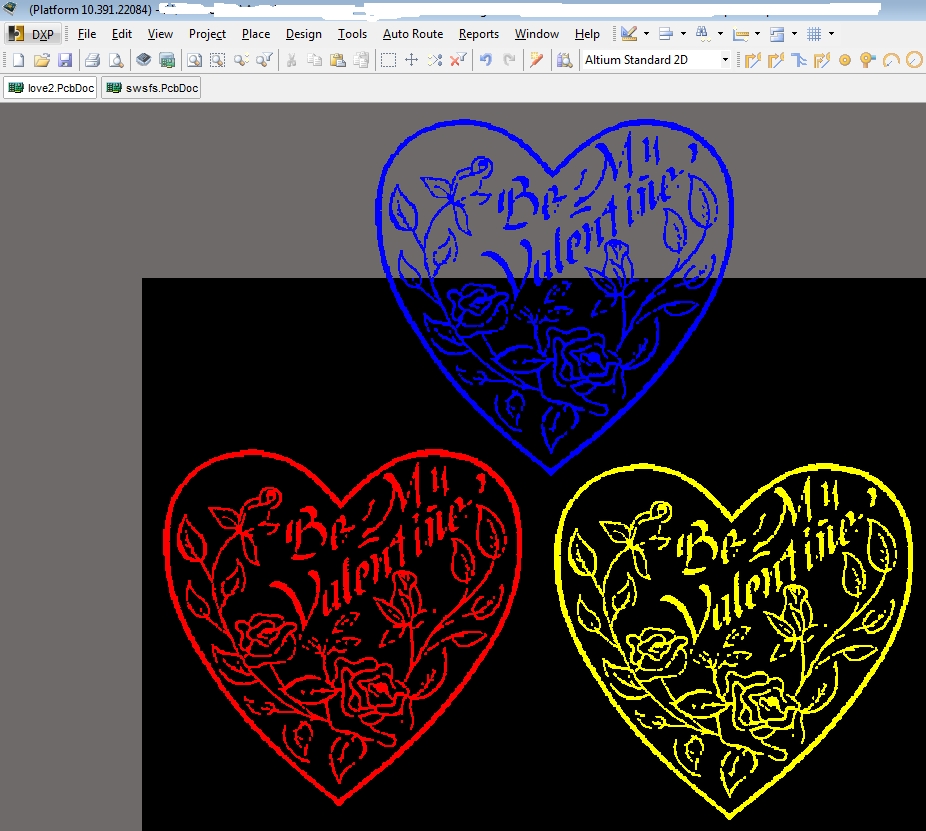The image size is (926, 831).
Task: Open the Window menu
Action: pyautogui.click(x=536, y=34)
